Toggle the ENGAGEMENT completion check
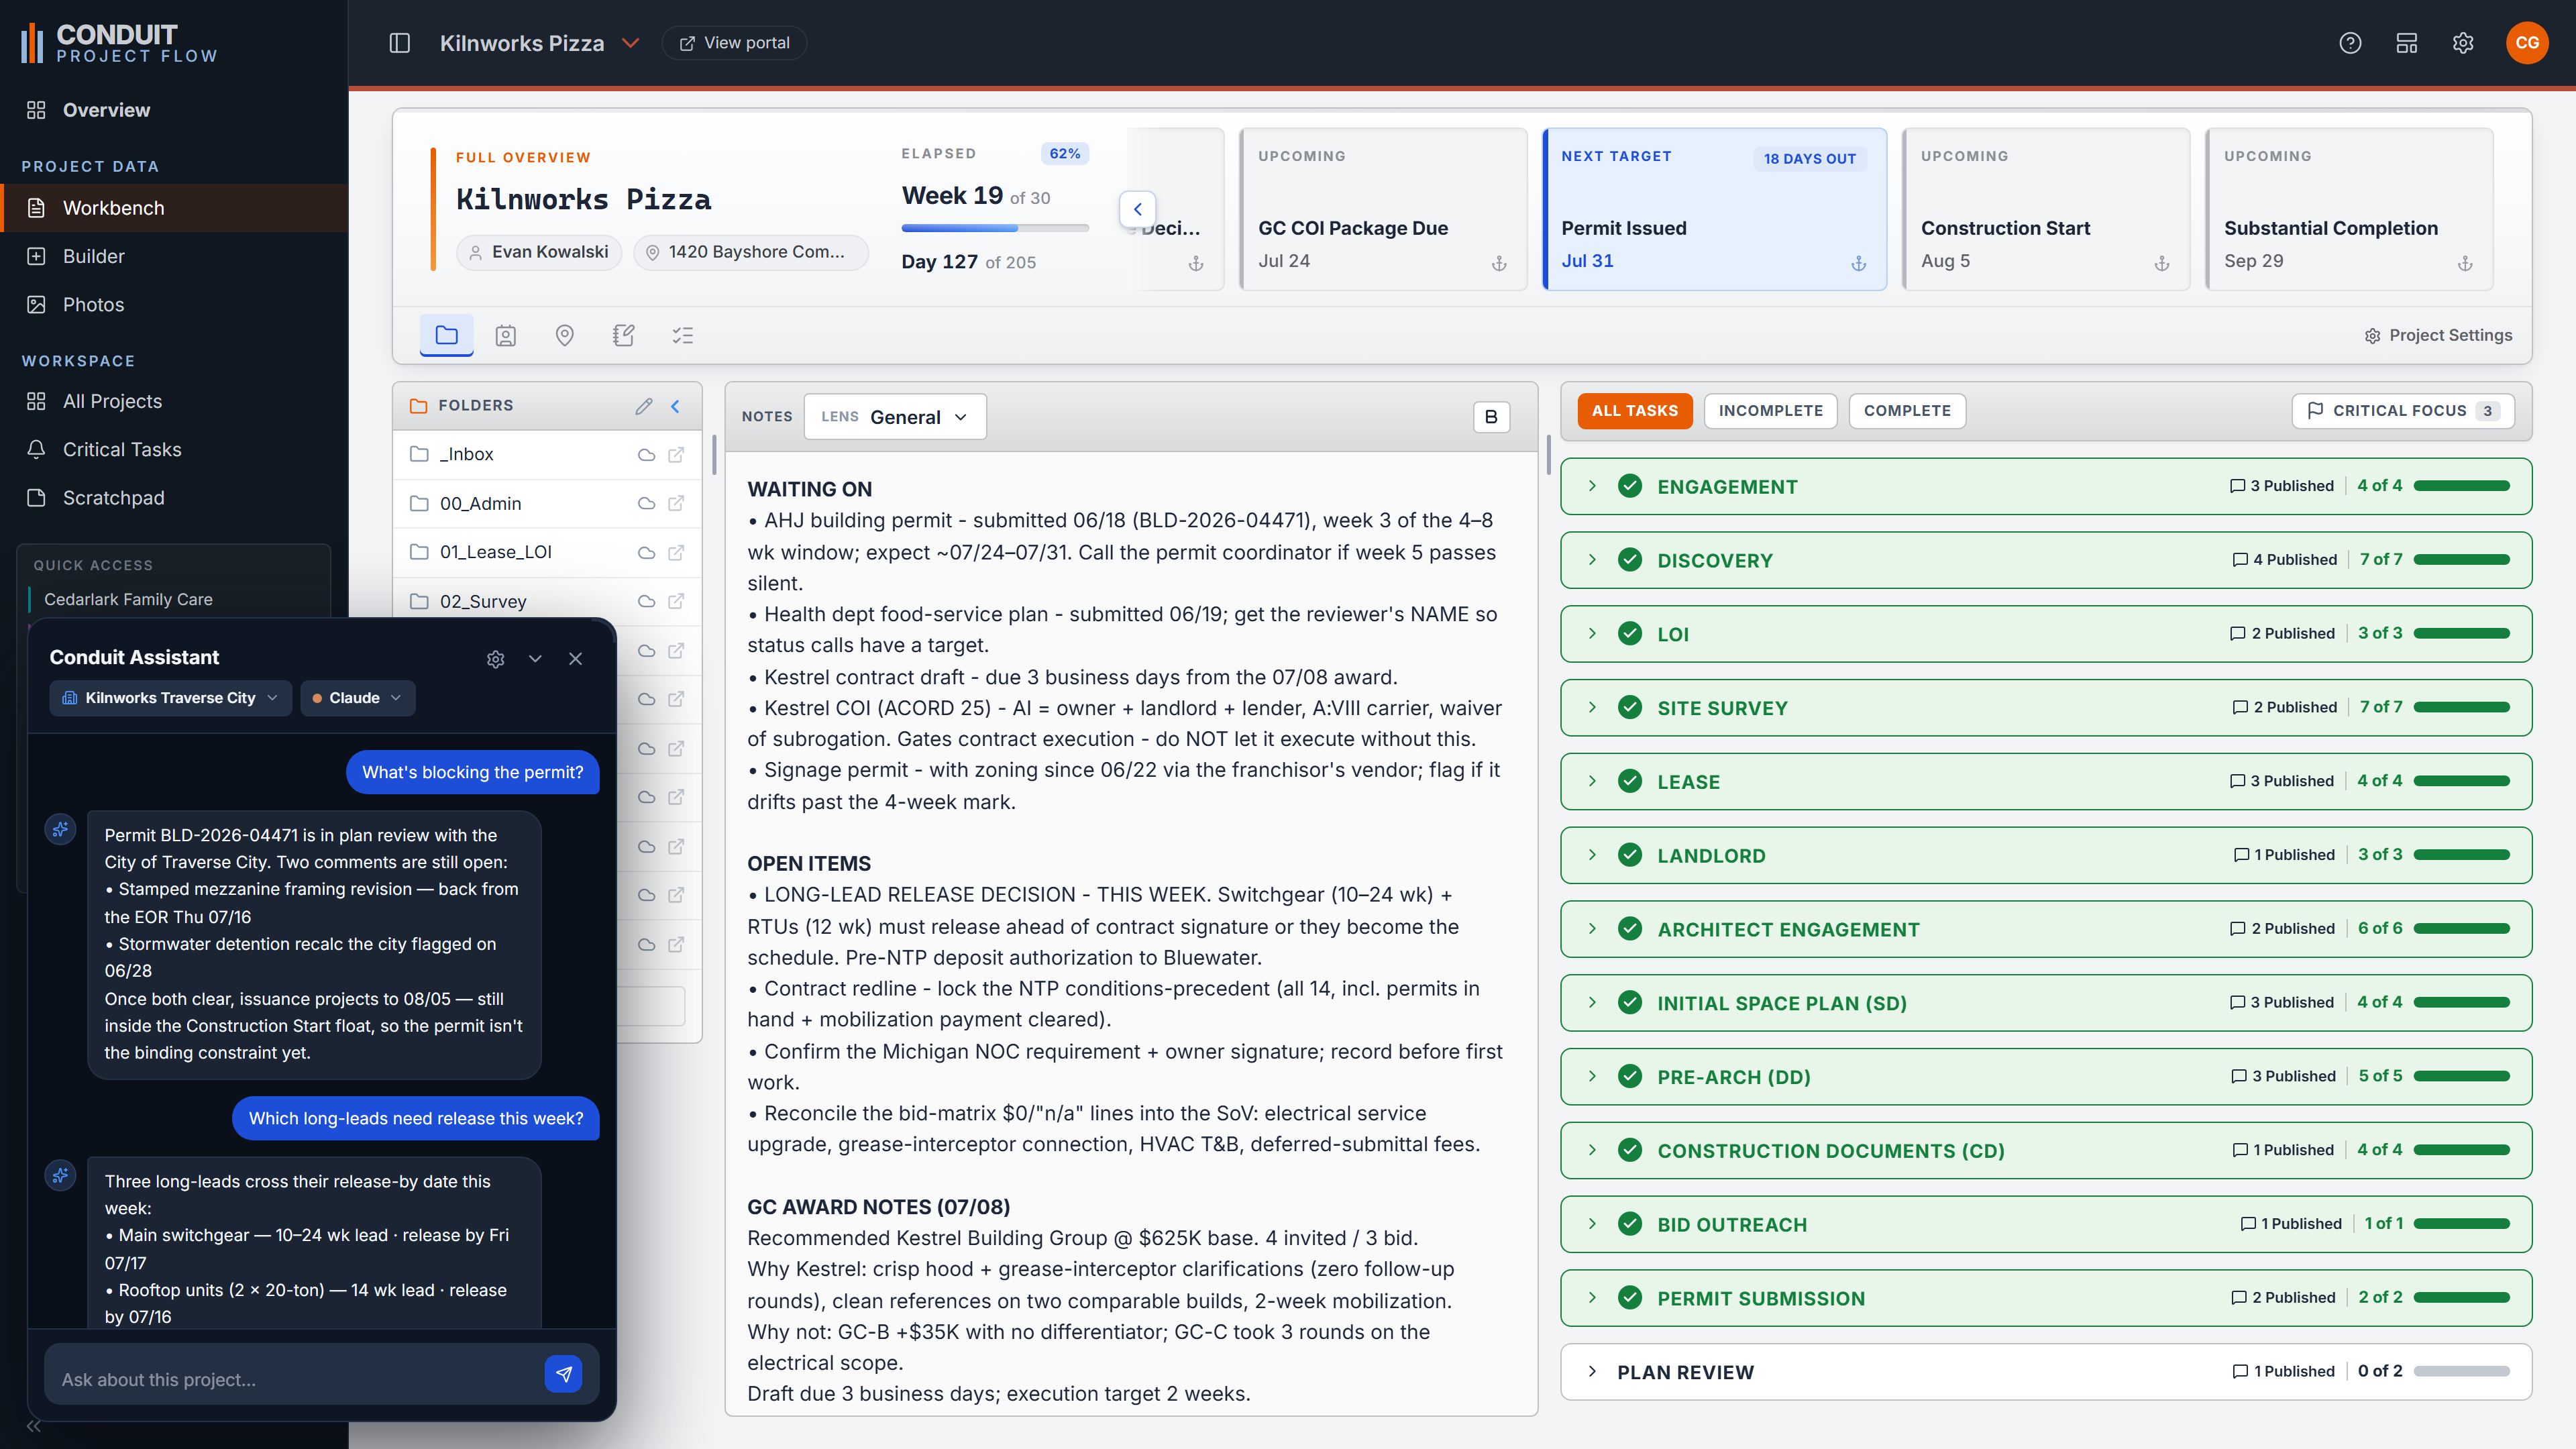The image size is (2576, 1449). click(1630, 486)
